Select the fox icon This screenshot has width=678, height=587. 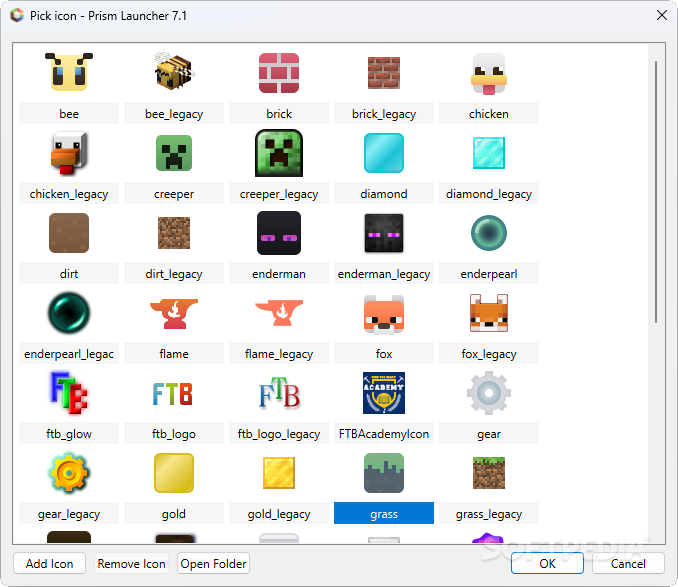(384, 314)
